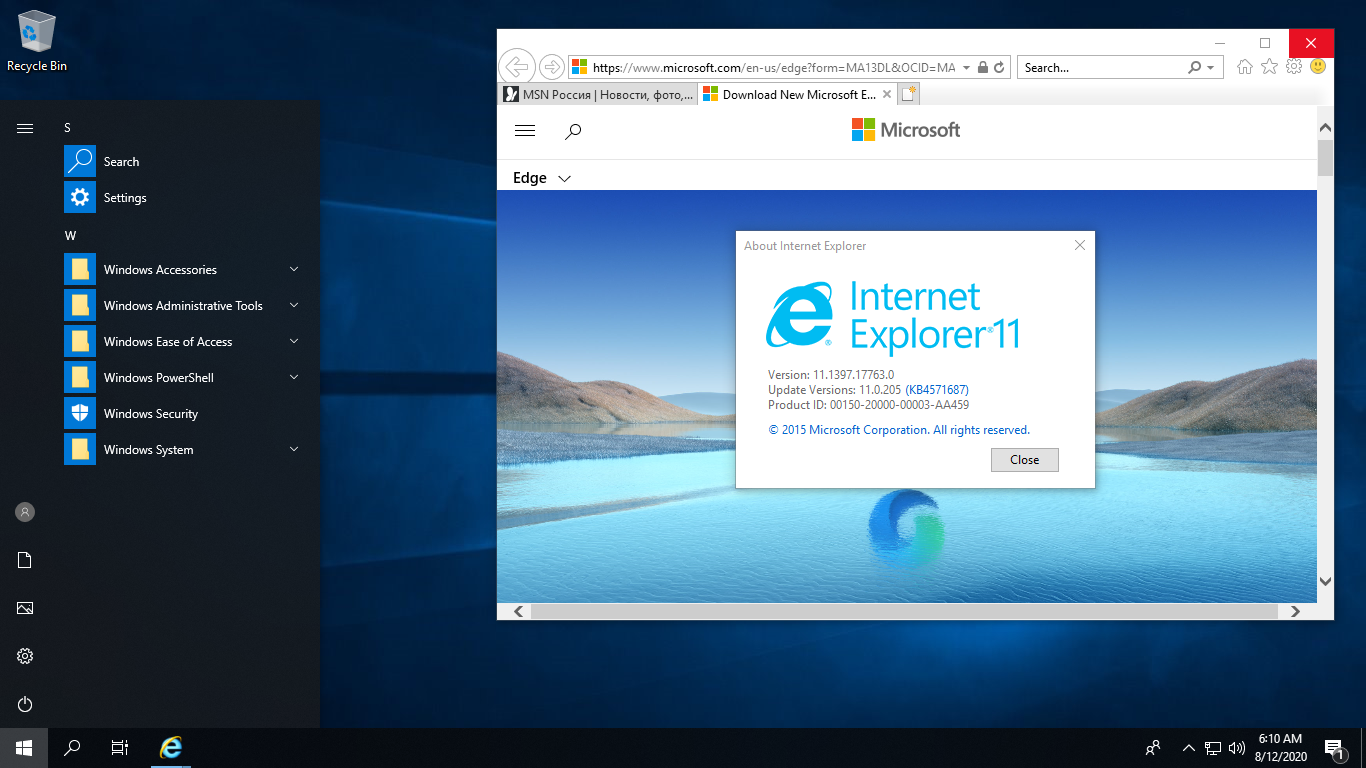Click the Start menu hamburger expand icon

[25, 128]
